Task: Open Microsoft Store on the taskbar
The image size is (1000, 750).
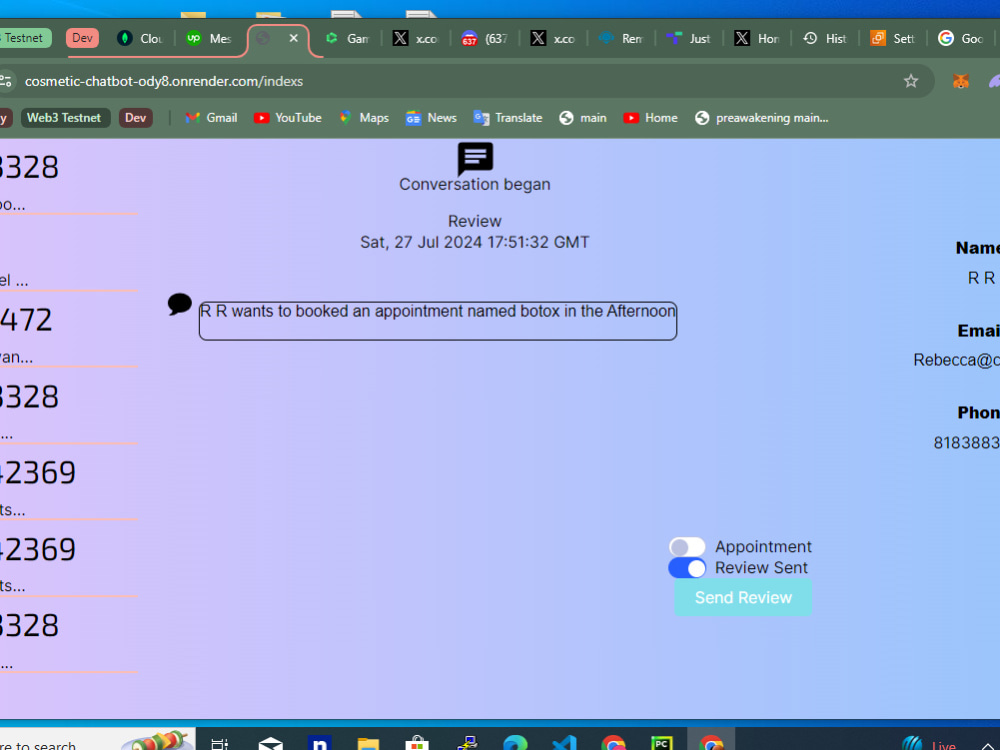Action: click(417, 742)
